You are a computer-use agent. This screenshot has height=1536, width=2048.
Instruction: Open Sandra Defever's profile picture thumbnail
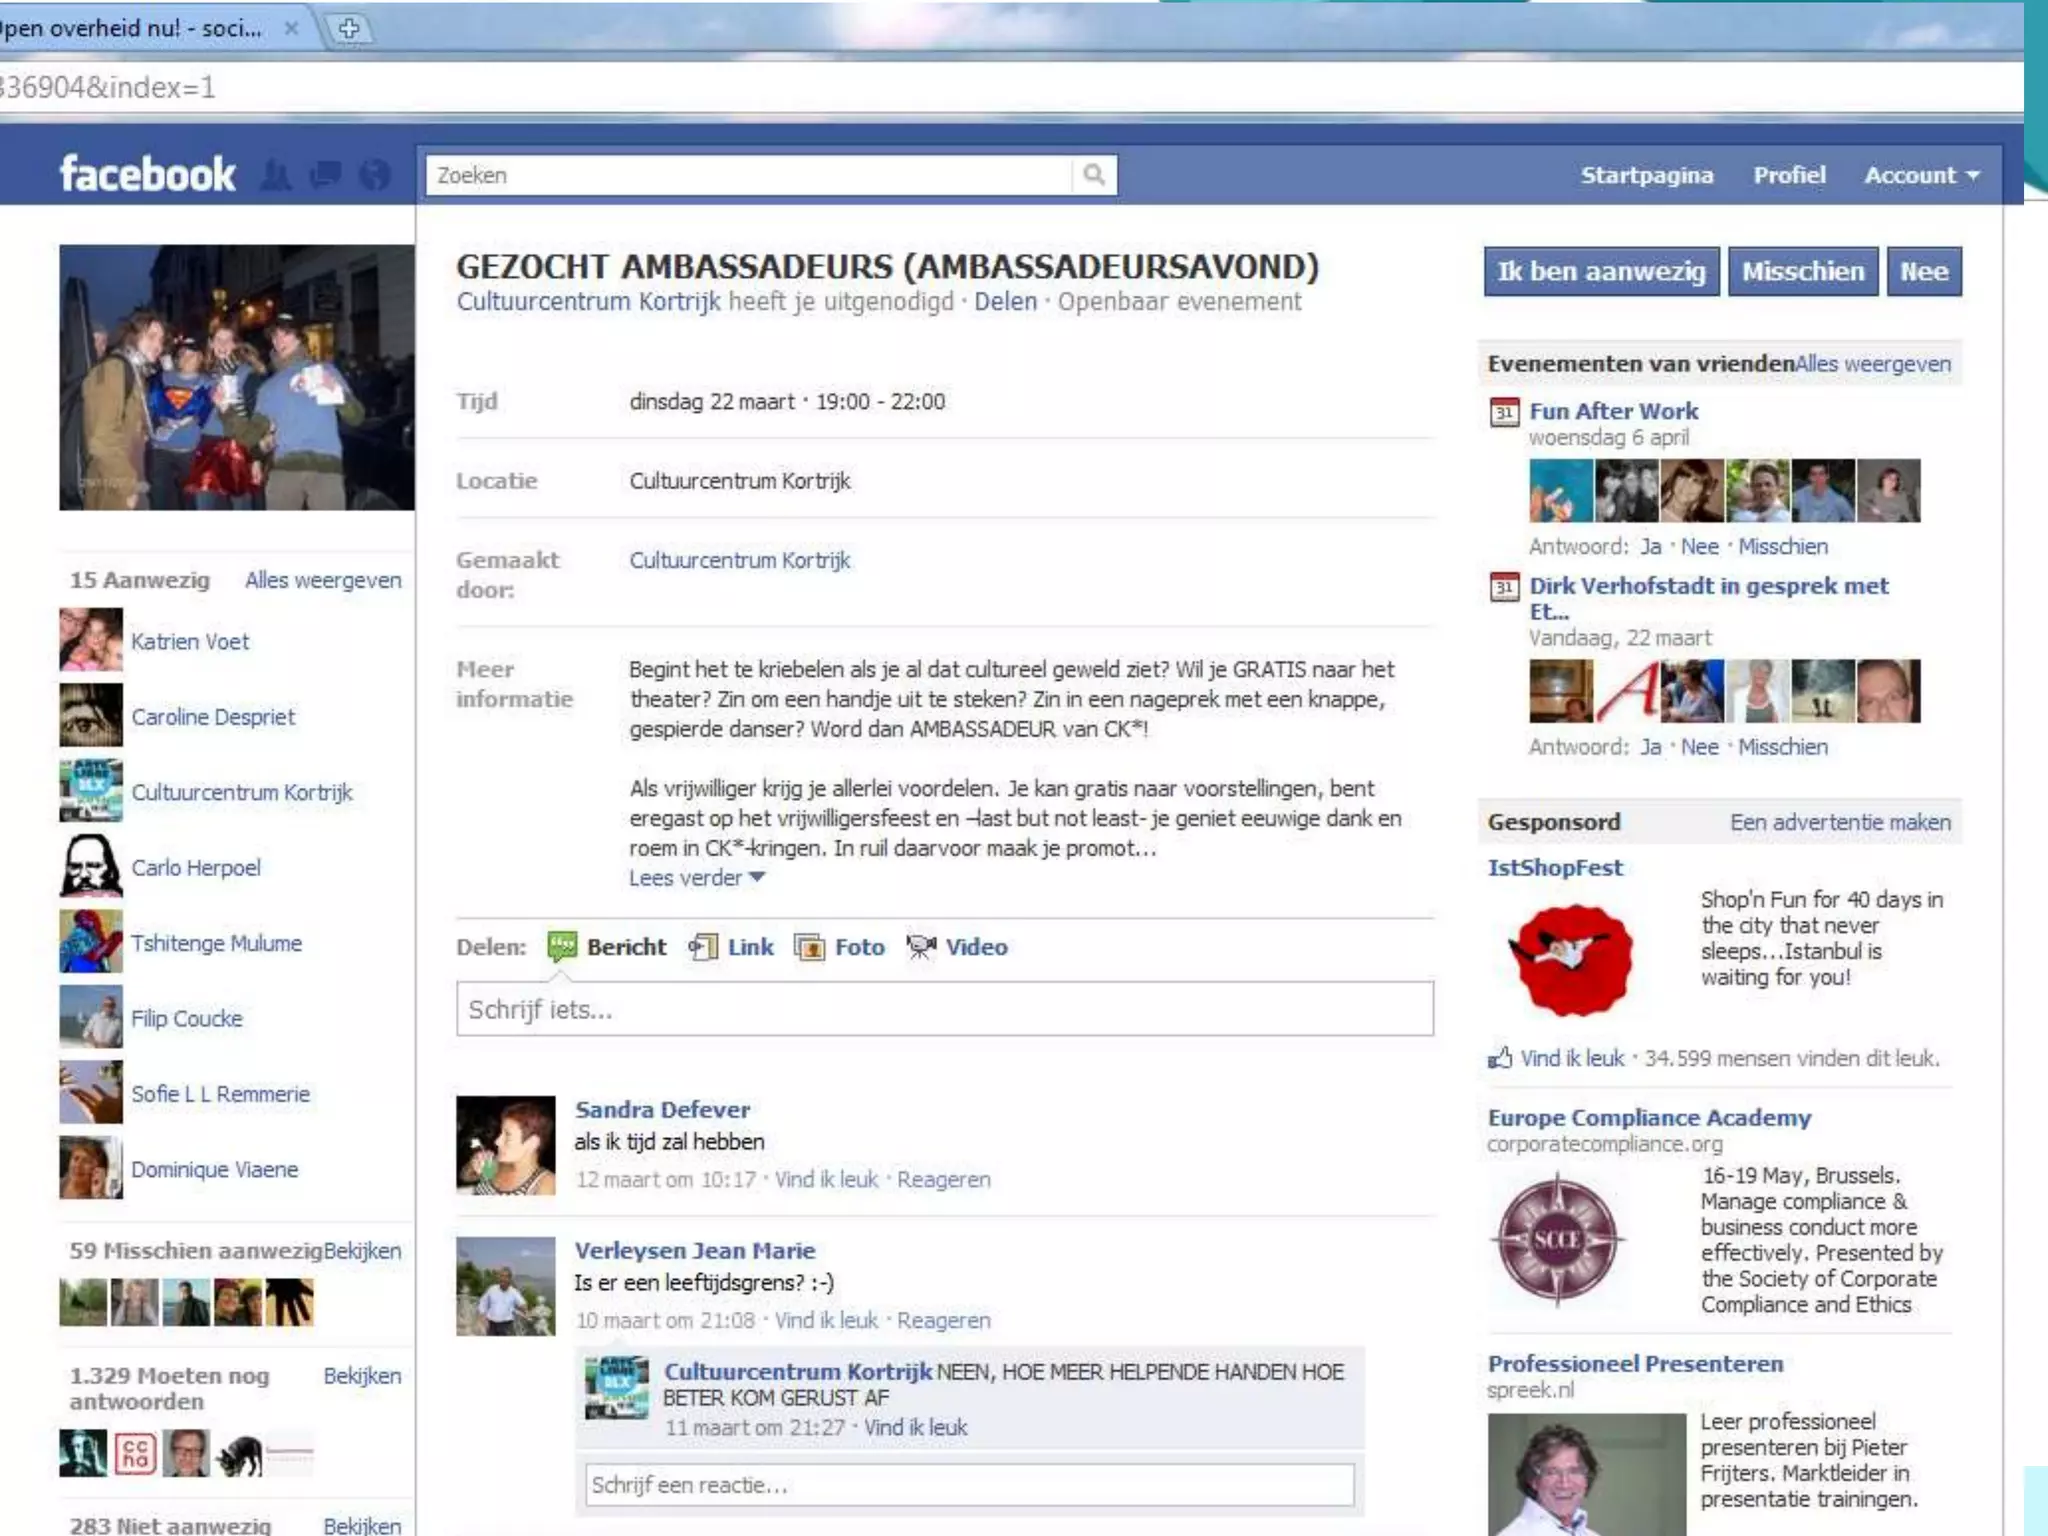[x=505, y=1145]
